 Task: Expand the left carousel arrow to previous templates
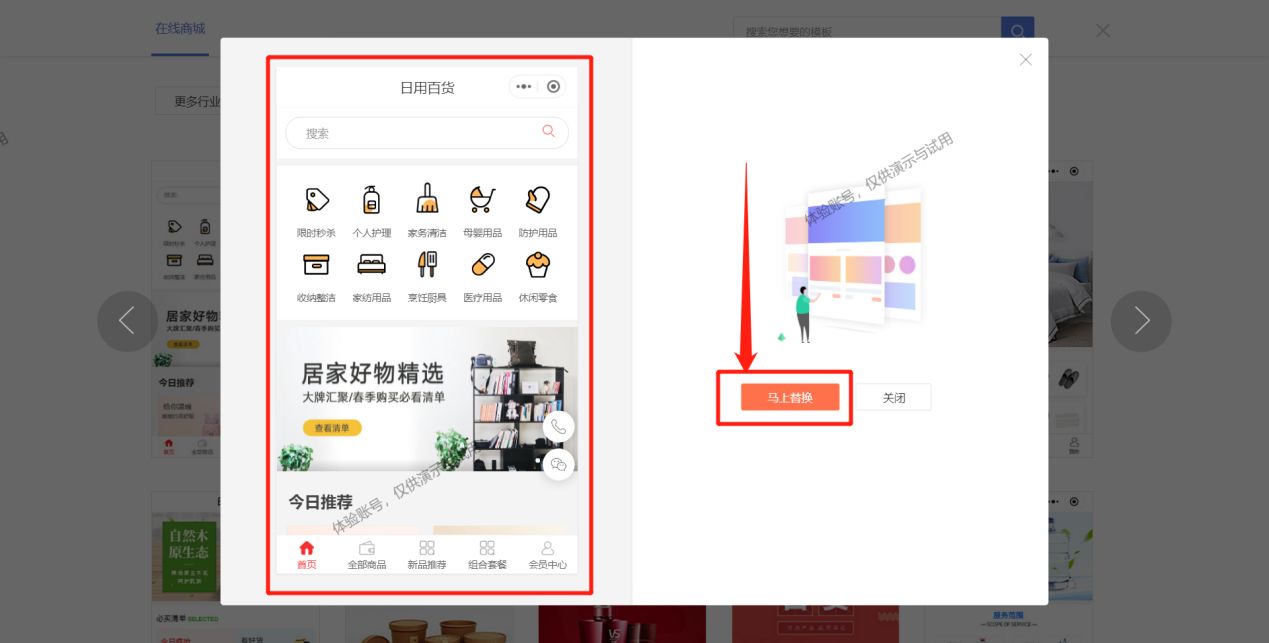[127, 321]
